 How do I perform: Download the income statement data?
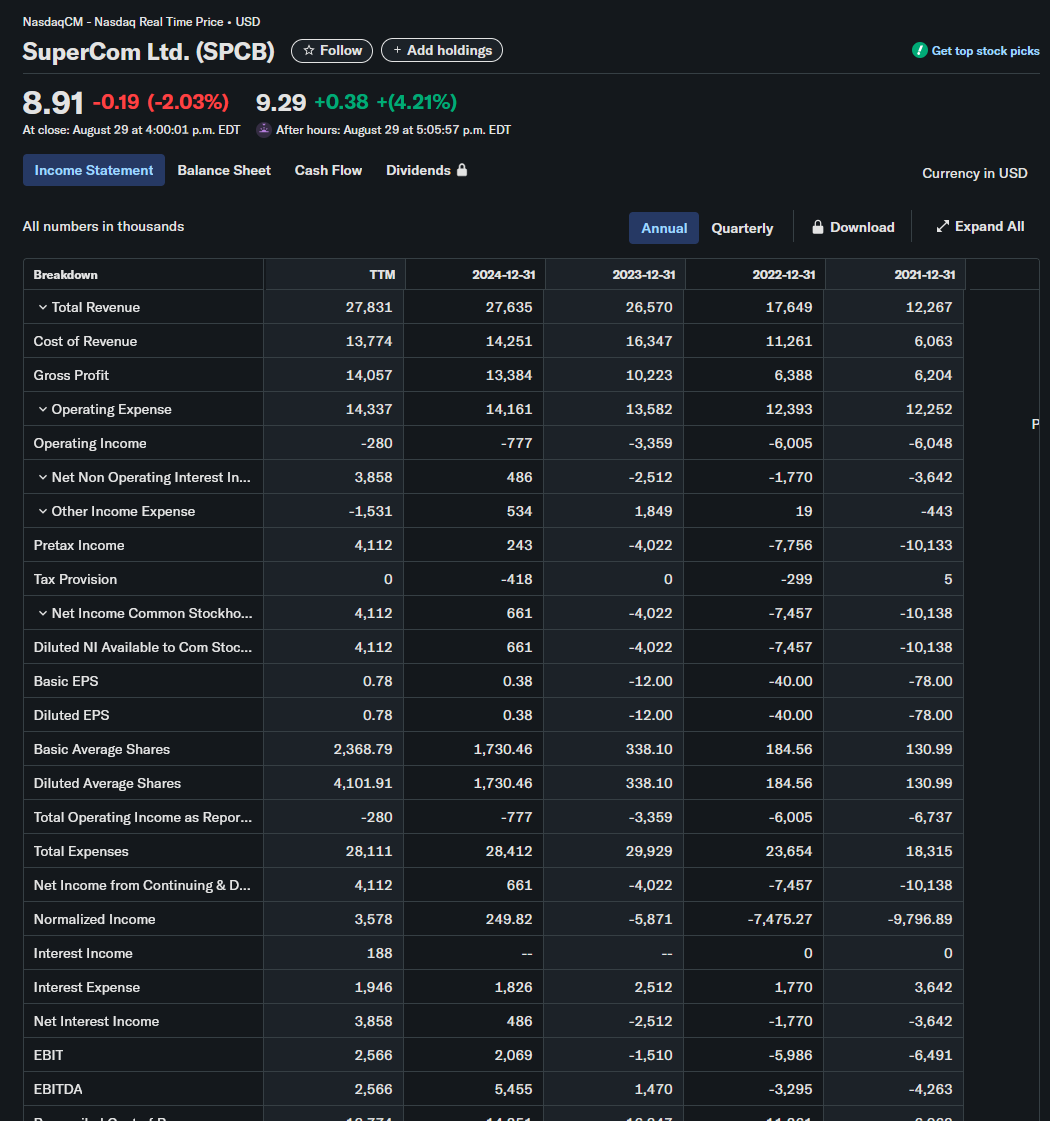(x=853, y=227)
